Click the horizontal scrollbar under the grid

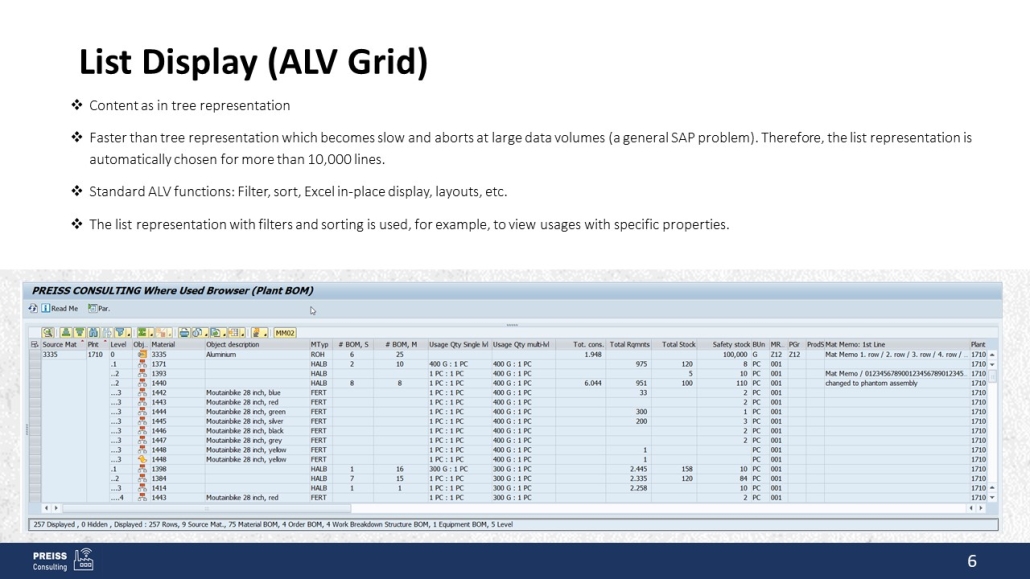[x=500, y=508]
